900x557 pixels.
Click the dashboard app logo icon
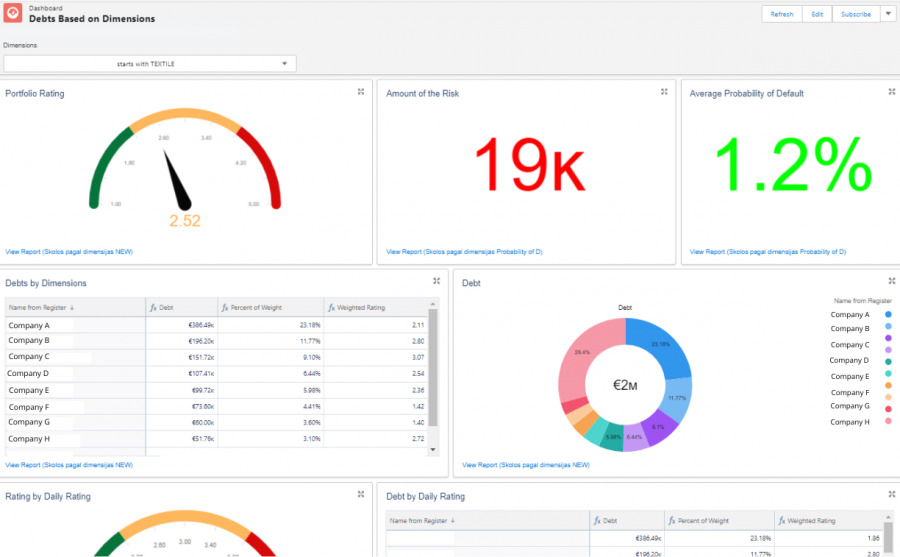tap(13, 13)
